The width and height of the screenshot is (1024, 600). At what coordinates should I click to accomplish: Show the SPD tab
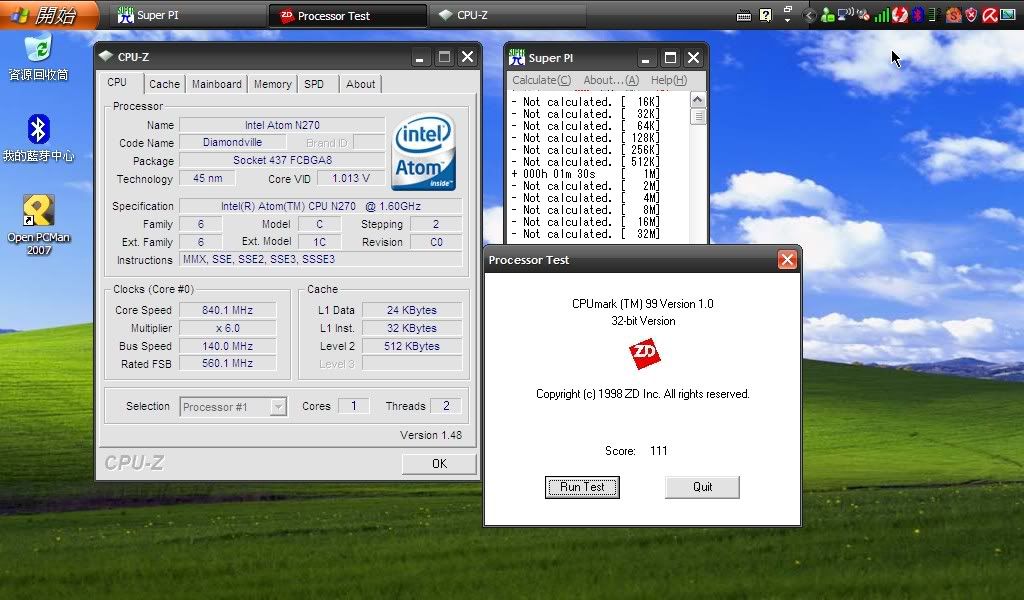click(314, 84)
